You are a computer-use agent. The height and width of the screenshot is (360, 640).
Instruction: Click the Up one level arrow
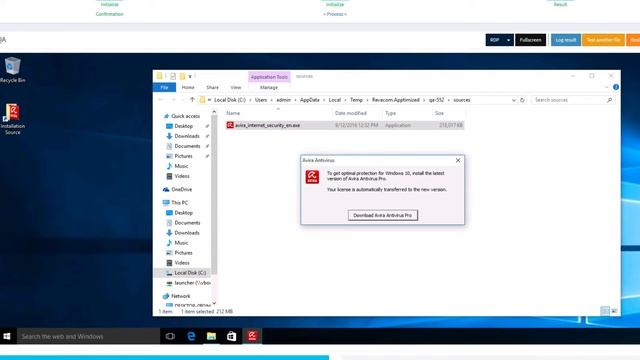pyautogui.click(x=192, y=100)
